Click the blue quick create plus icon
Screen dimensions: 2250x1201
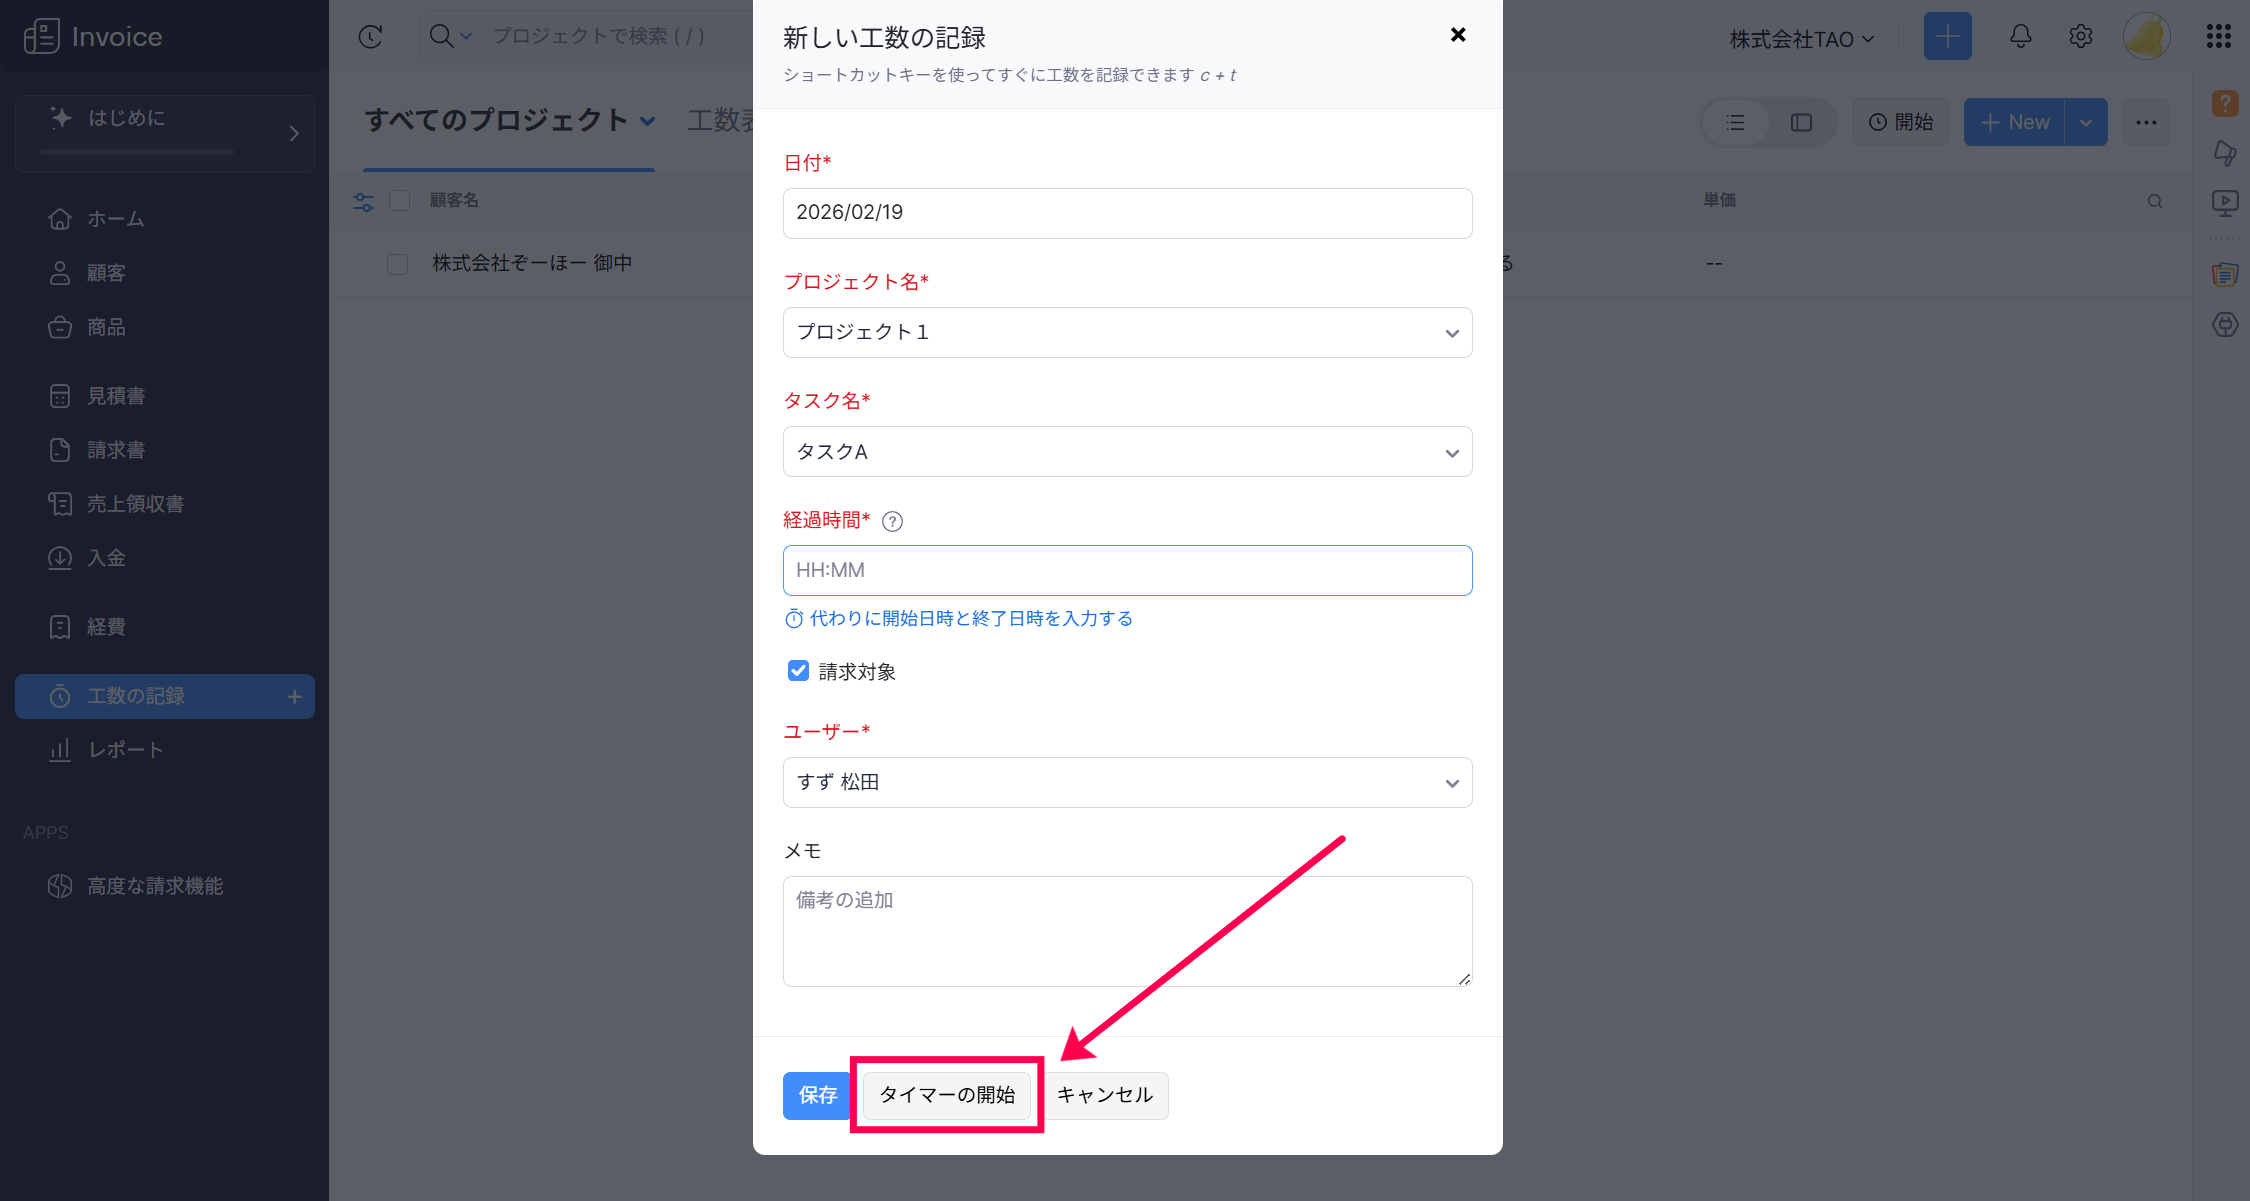click(1946, 37)
